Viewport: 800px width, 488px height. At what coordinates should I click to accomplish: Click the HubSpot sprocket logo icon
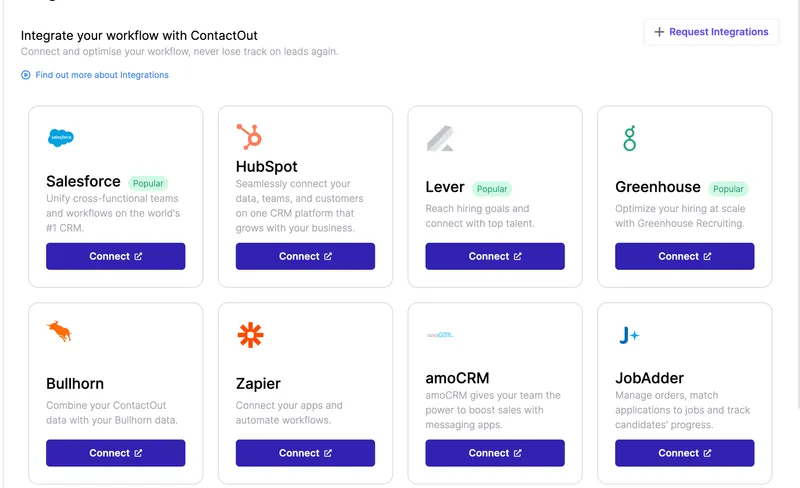click(x=249, y=137)
